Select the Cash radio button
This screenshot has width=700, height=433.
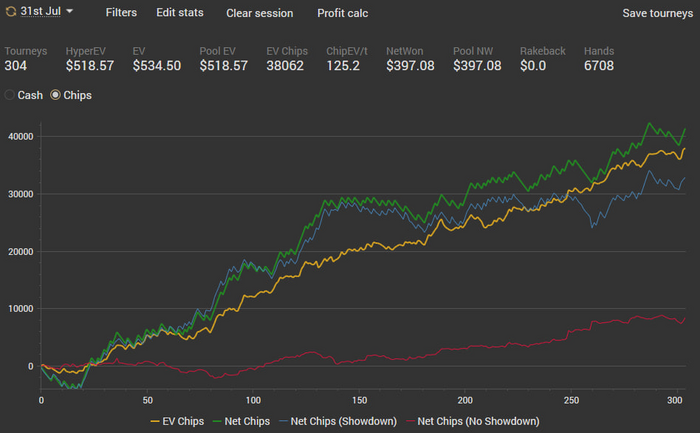11,95
